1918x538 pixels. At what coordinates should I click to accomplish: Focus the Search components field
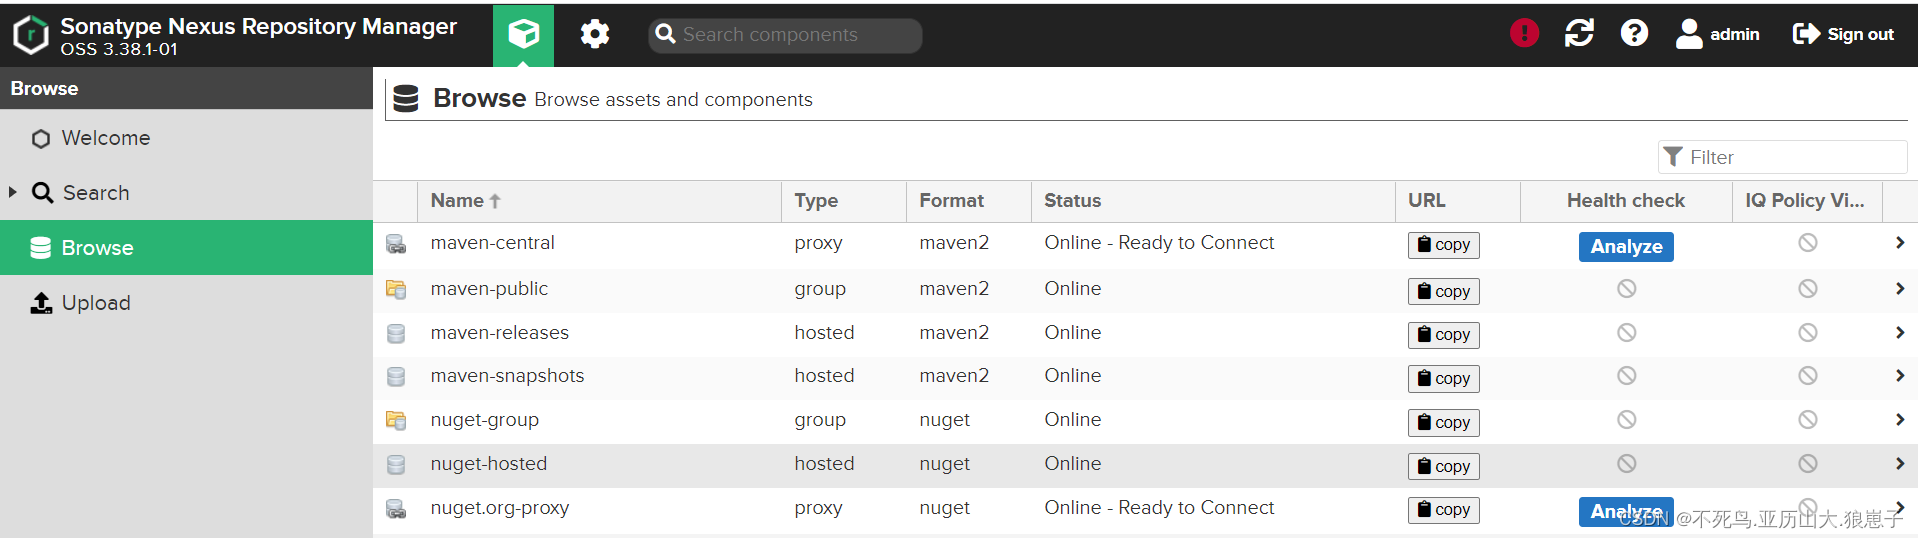coord(785,35)
